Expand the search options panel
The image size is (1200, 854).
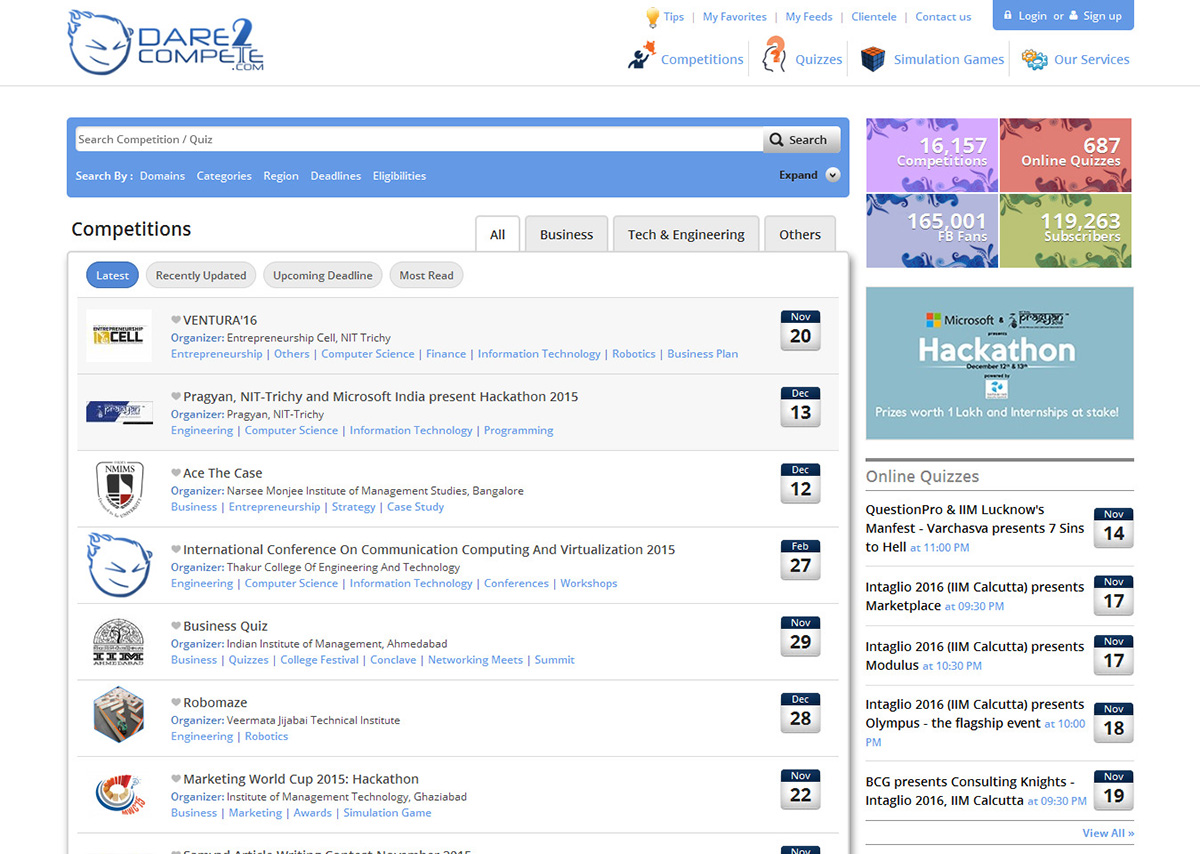(809, 175)
